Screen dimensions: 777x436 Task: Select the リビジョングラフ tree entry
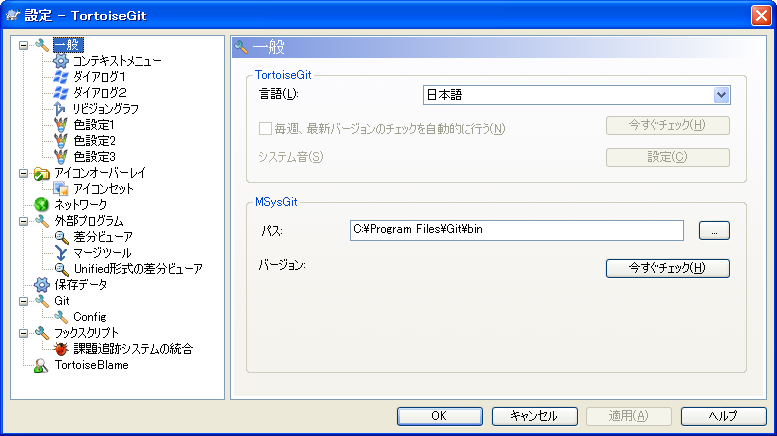point(106,109)
